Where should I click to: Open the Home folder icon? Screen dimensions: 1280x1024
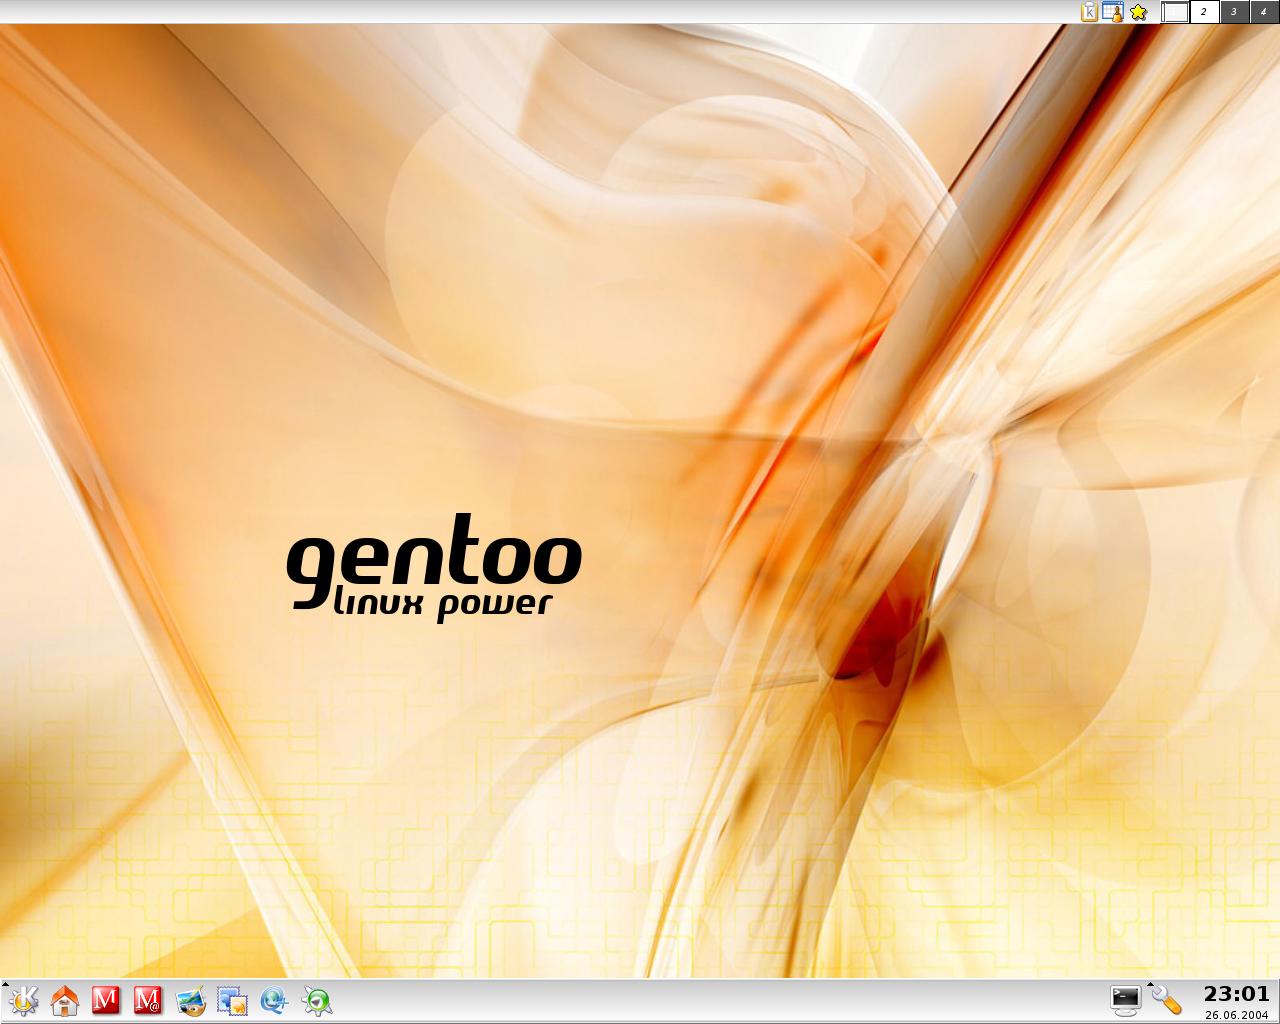click(65, 1000)
